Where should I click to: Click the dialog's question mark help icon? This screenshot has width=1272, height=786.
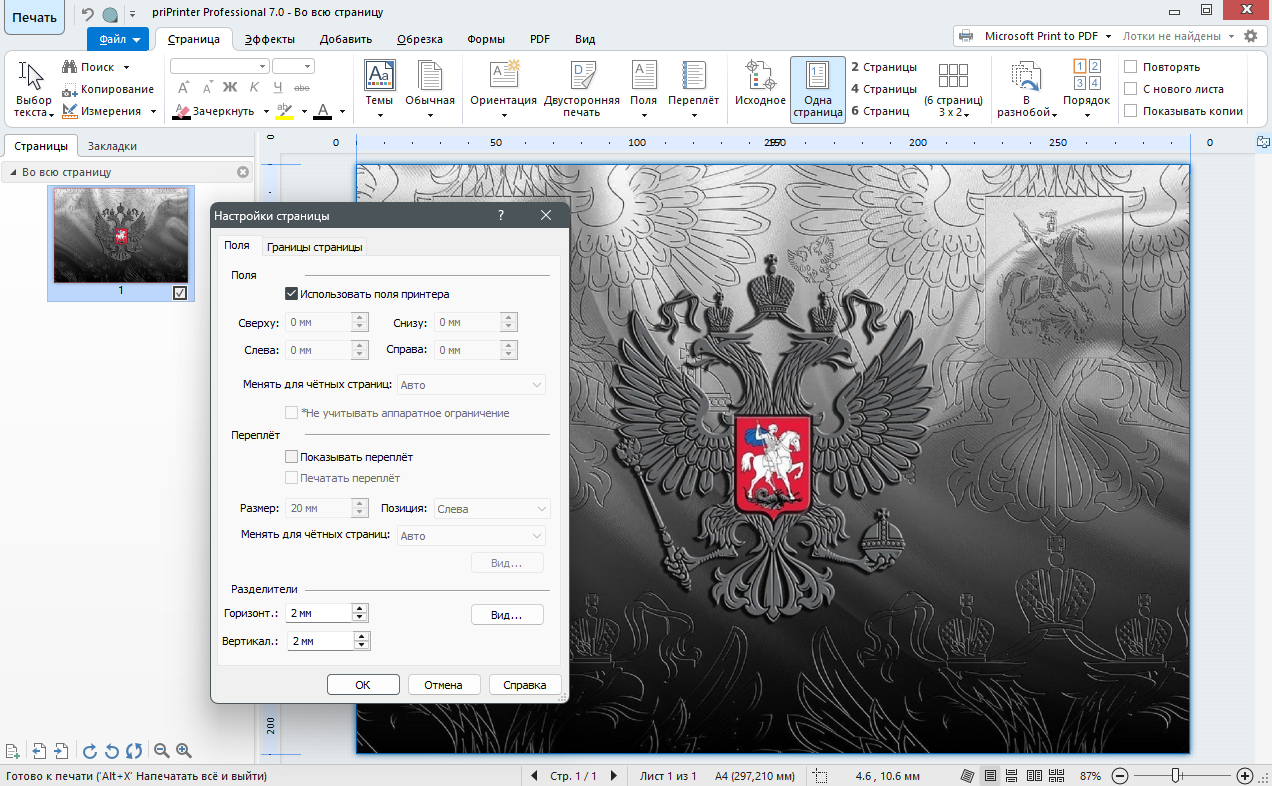[501, 215]
